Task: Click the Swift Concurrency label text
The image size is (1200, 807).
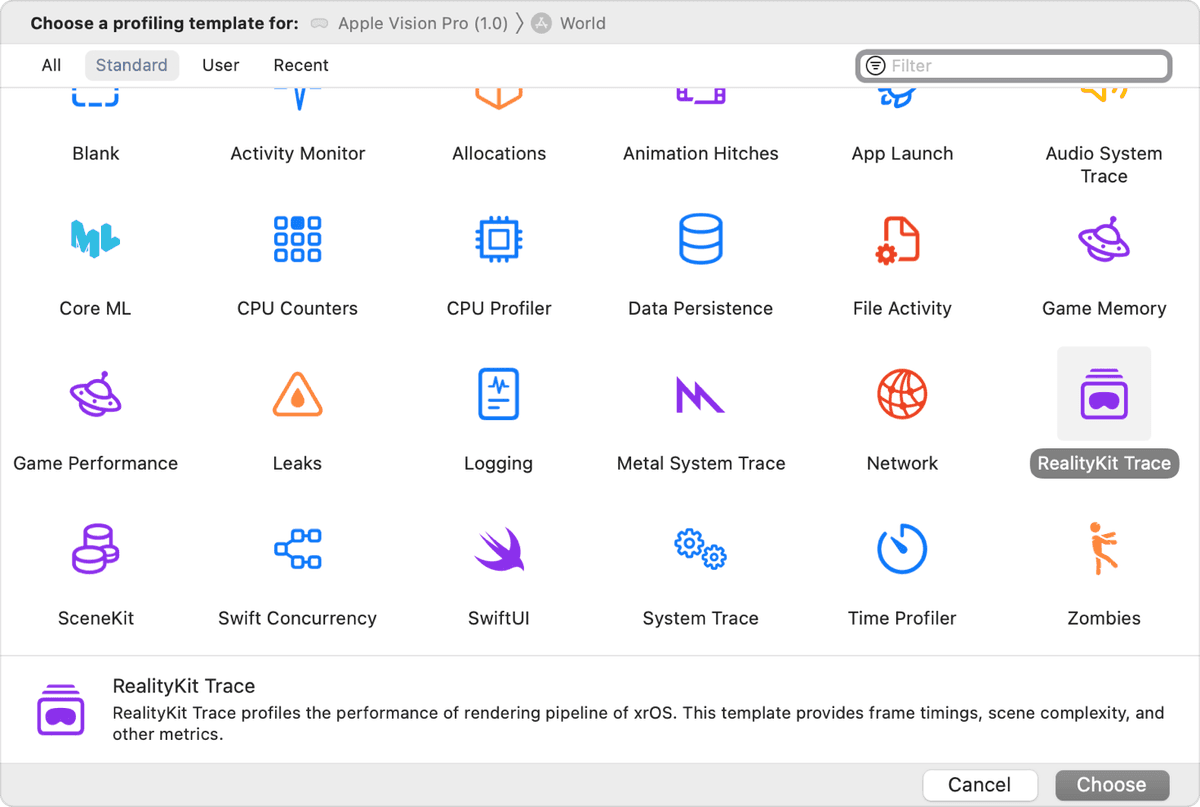Action: point(297,618)
